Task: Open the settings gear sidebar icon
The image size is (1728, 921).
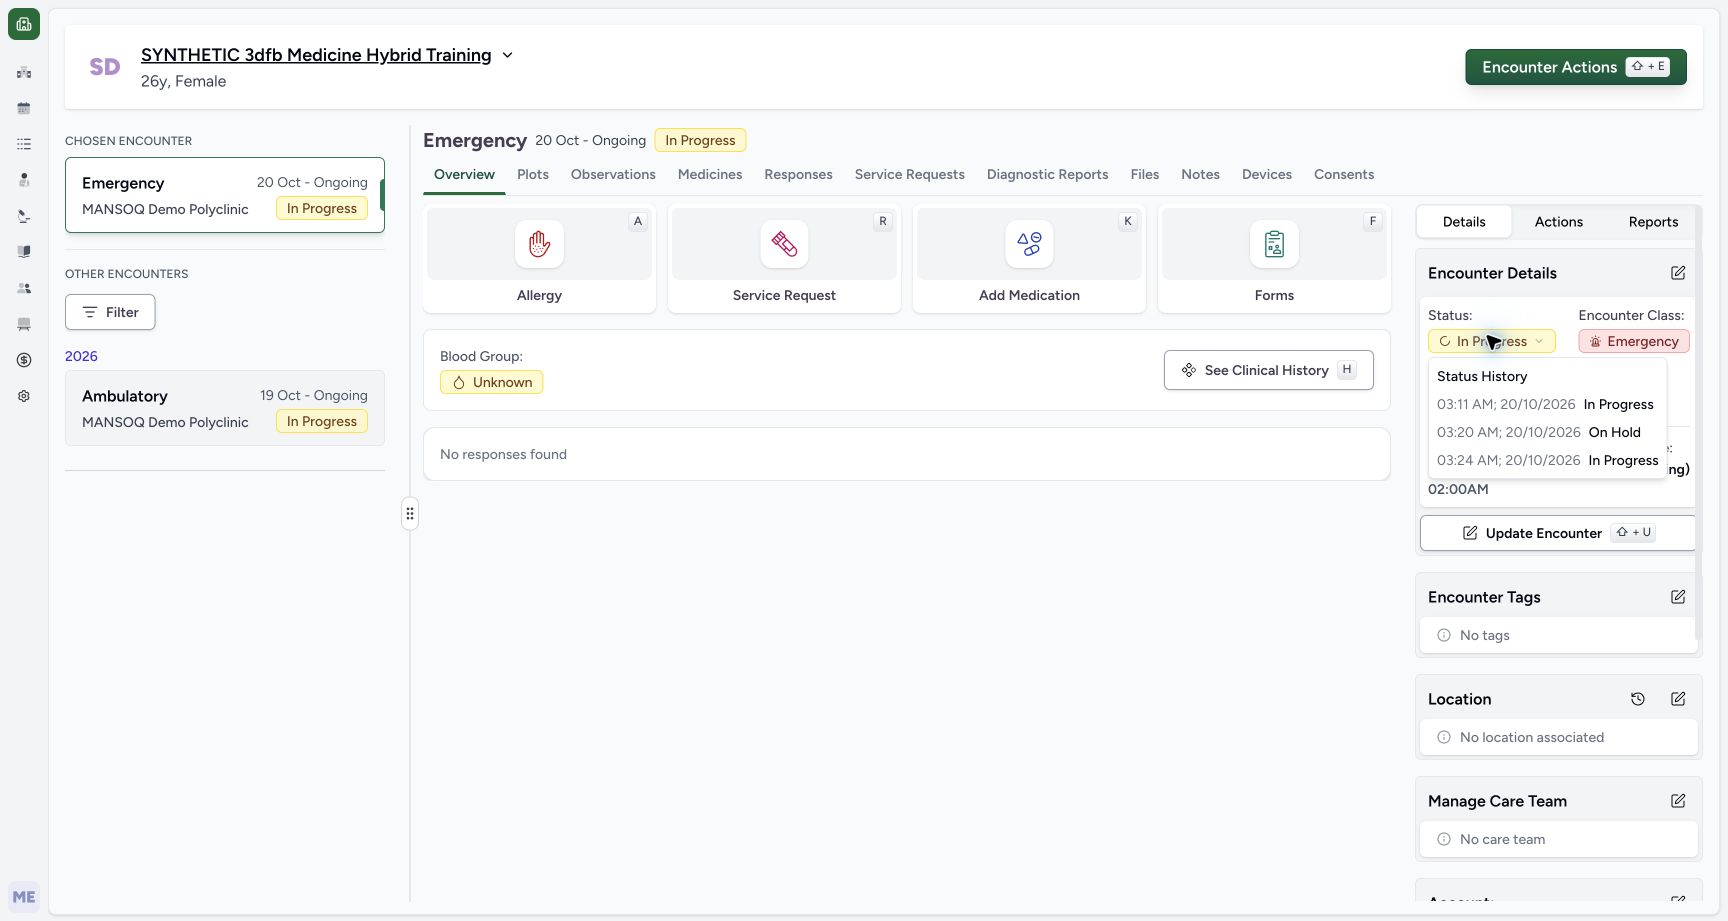Action: click(24, 396)
